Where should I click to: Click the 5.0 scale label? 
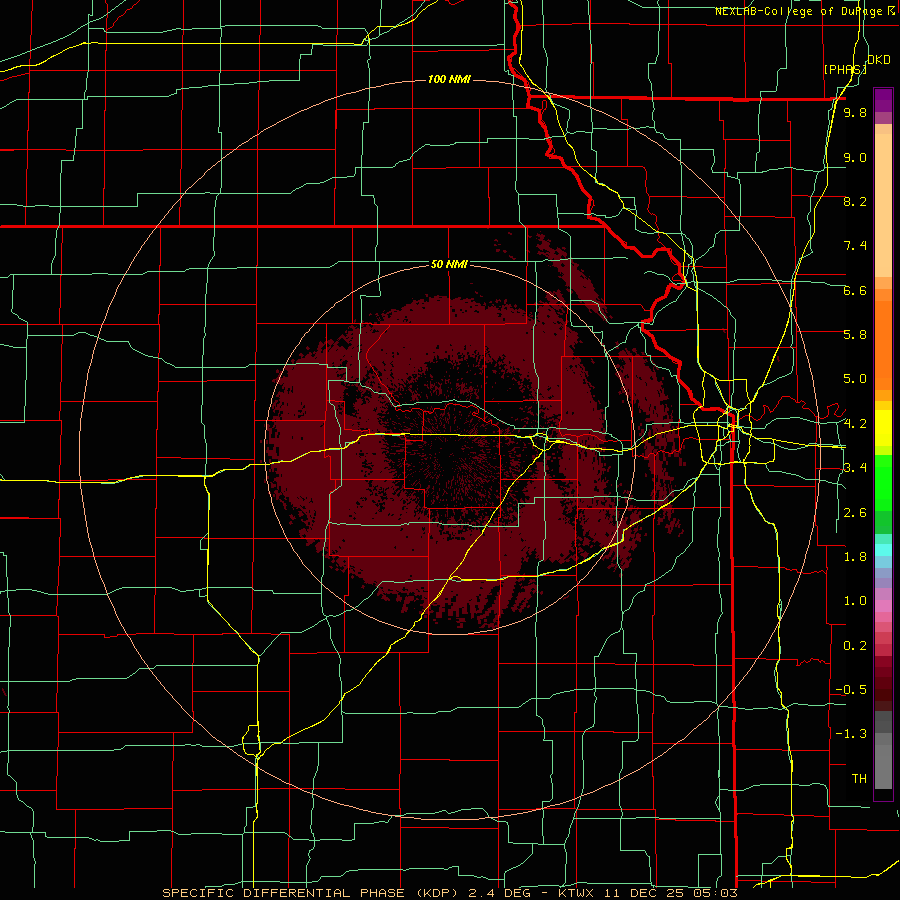(x=855, y=379)
